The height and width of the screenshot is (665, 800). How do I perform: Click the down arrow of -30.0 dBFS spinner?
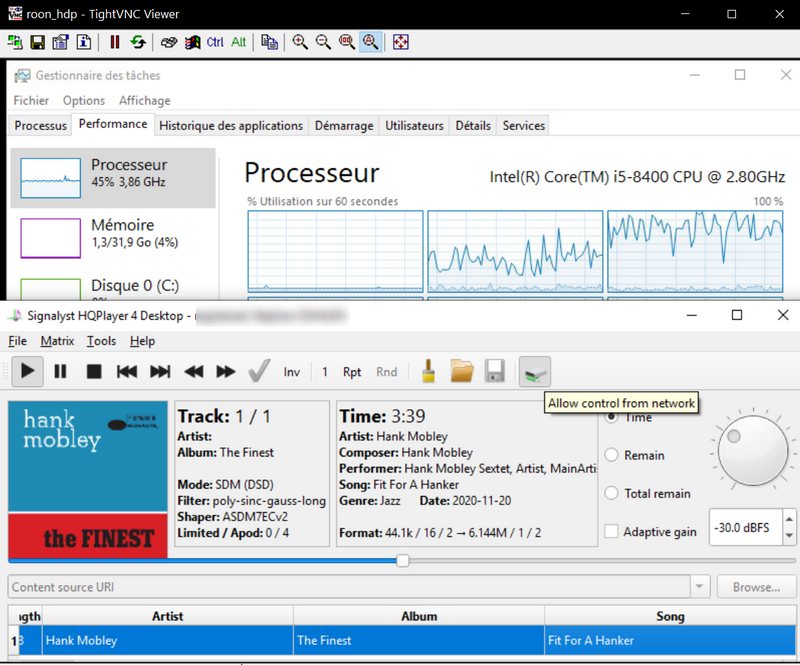[x=789, y=536]
